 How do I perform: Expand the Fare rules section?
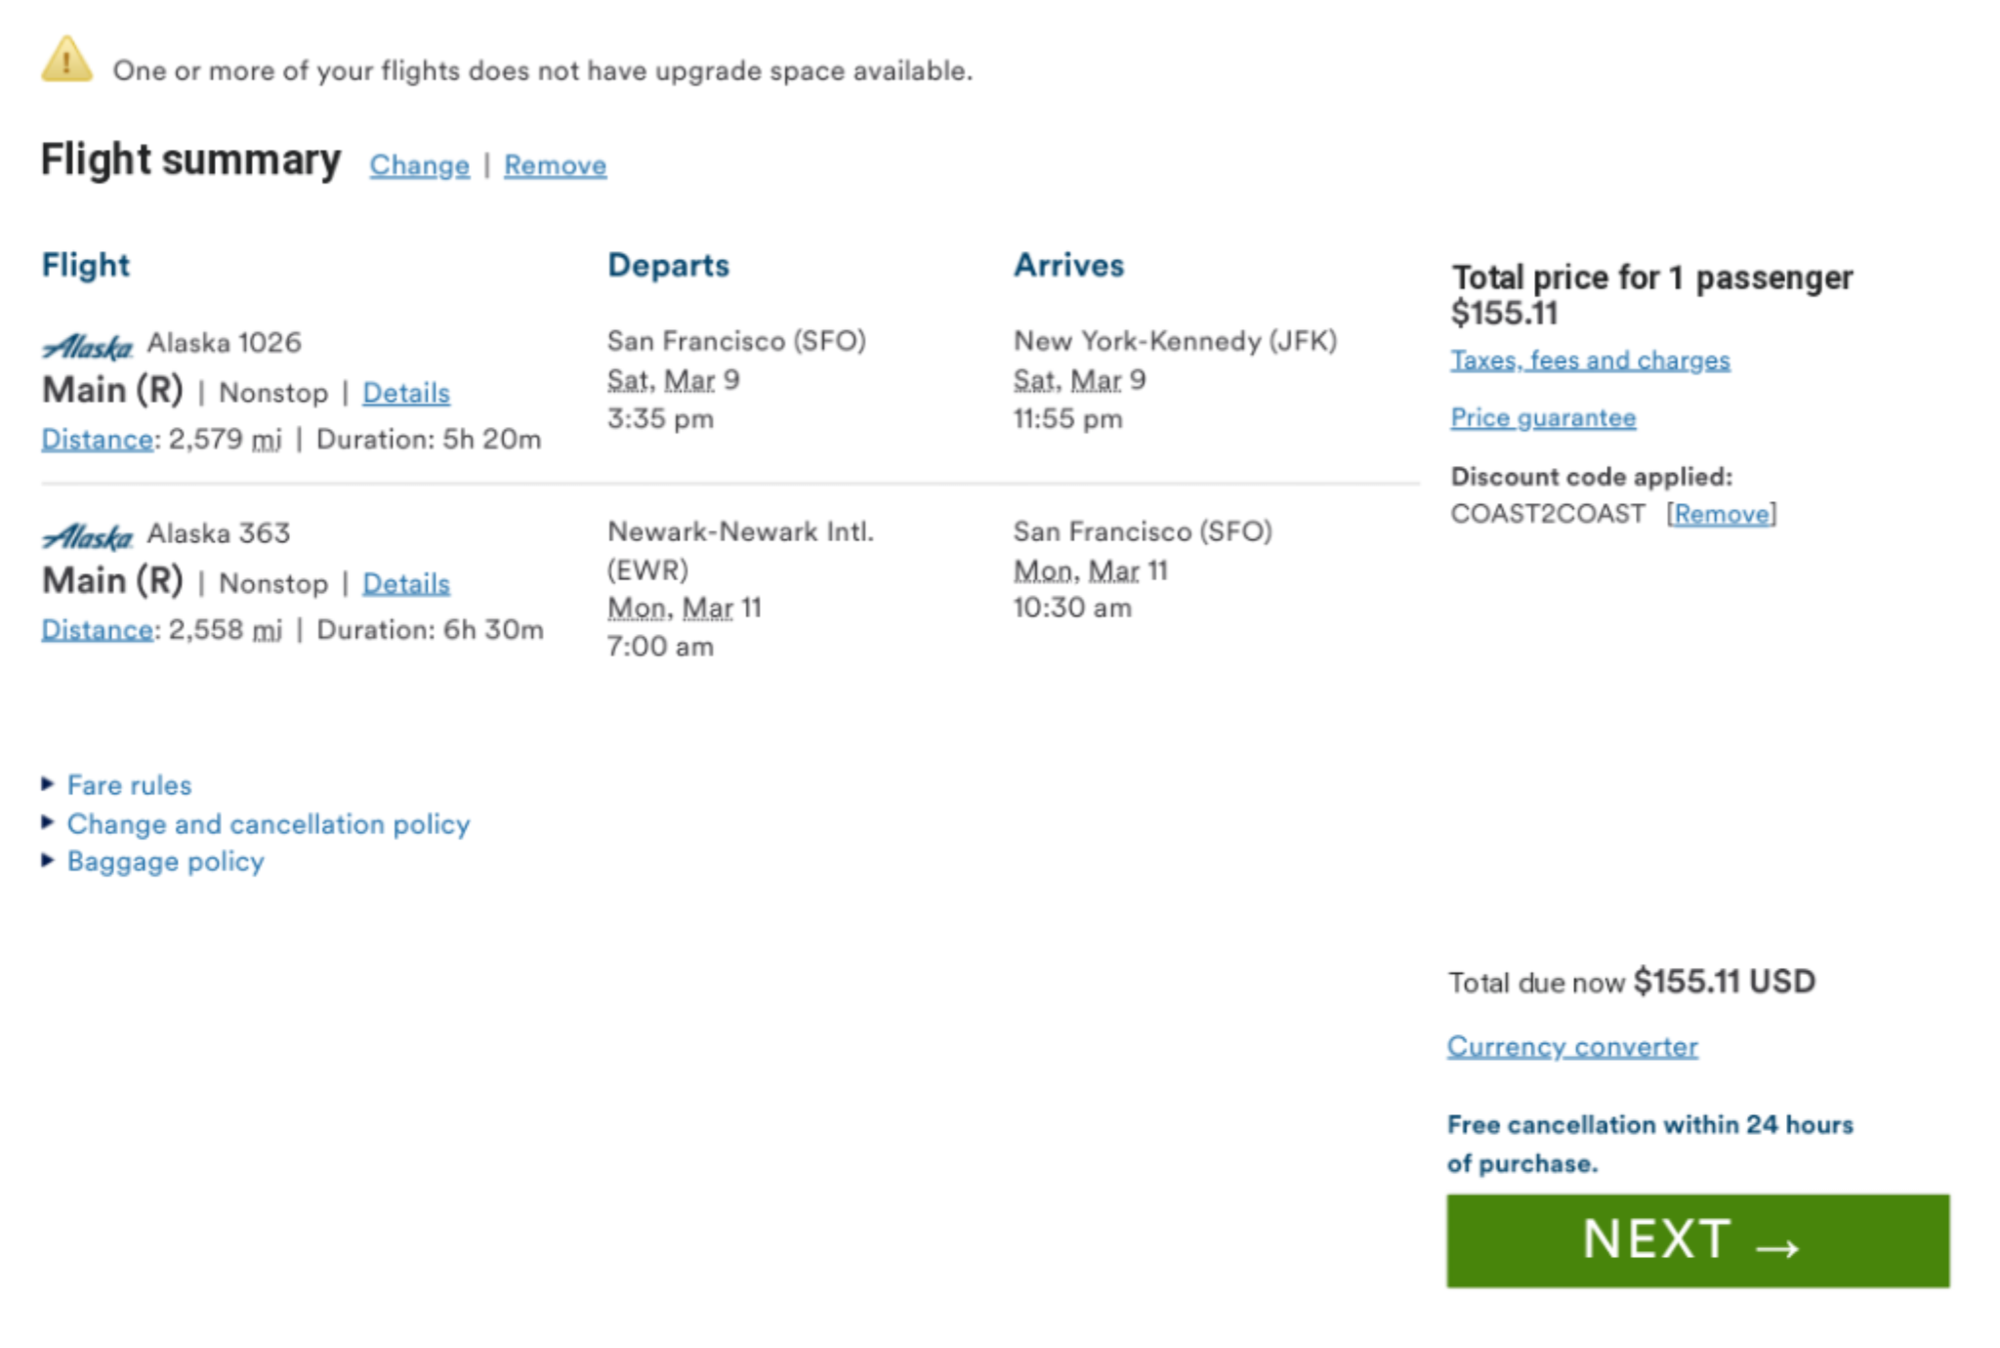click(x=129, y=785)
